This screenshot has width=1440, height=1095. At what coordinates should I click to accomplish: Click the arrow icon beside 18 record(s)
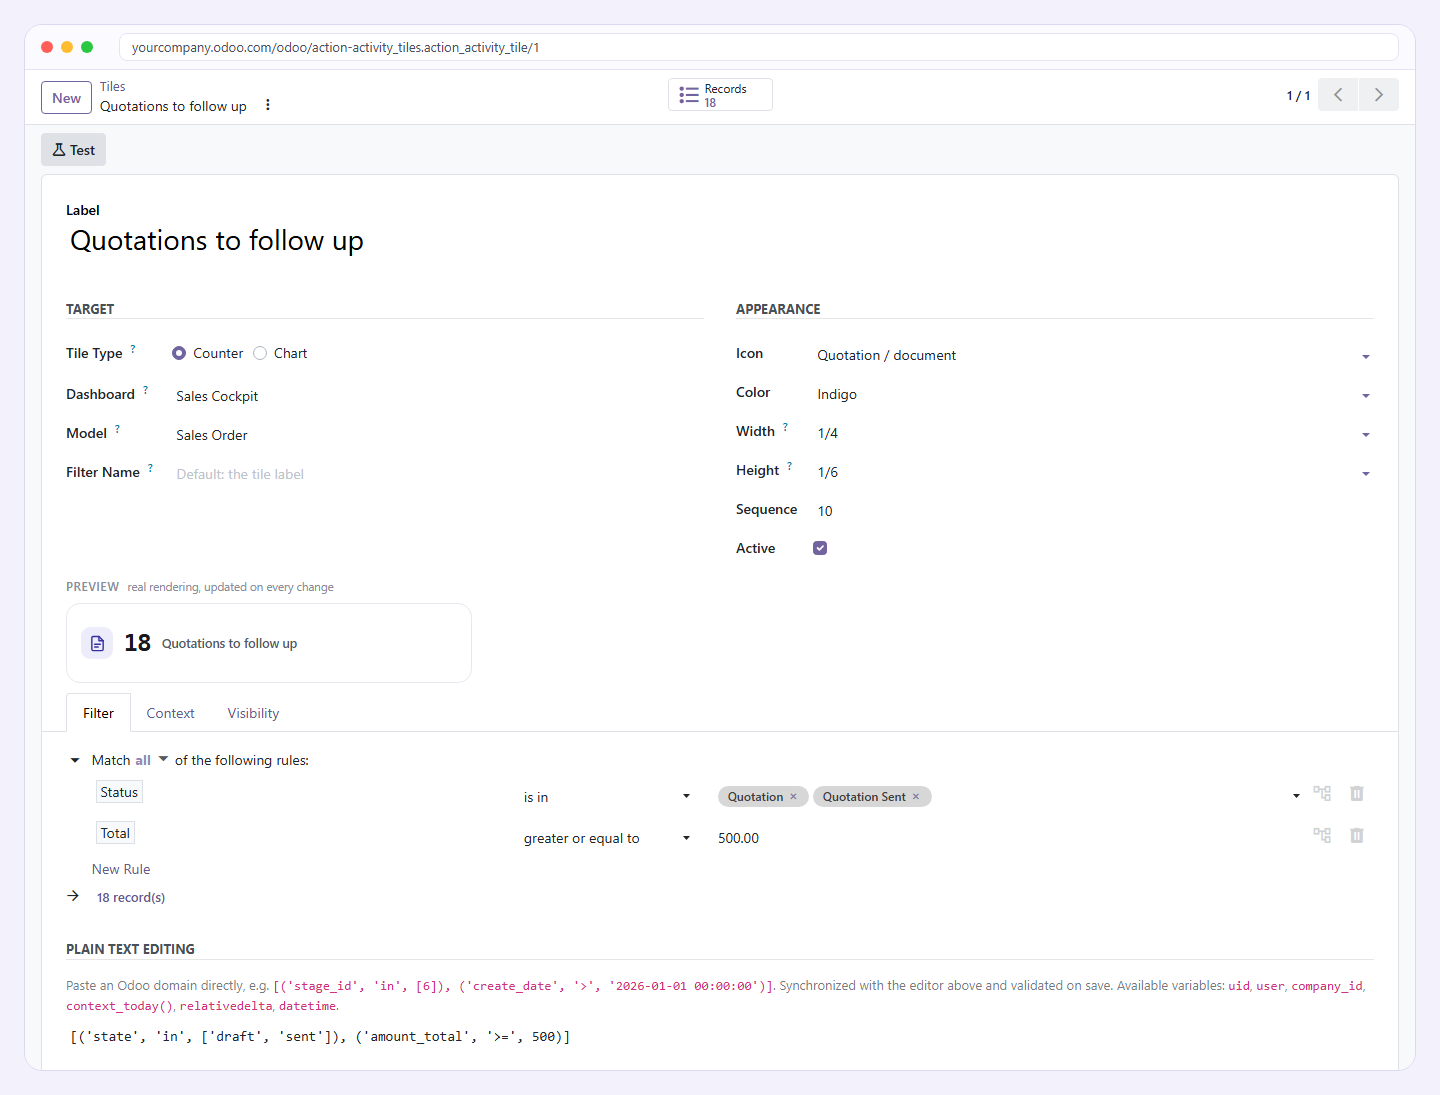point(73,896)
